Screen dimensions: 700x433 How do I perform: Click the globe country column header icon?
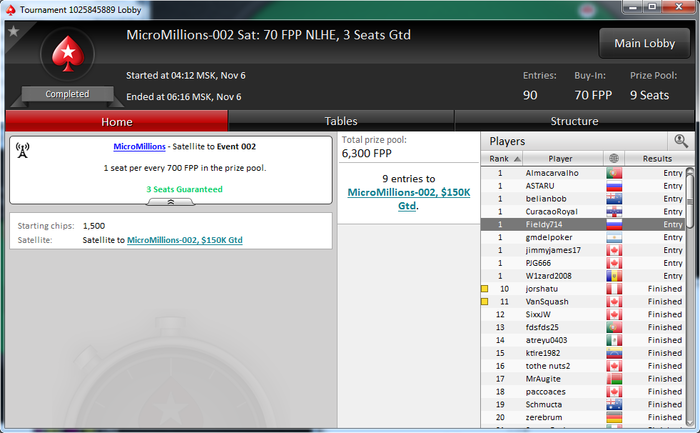pyautogui.click(x=614, y=158)
